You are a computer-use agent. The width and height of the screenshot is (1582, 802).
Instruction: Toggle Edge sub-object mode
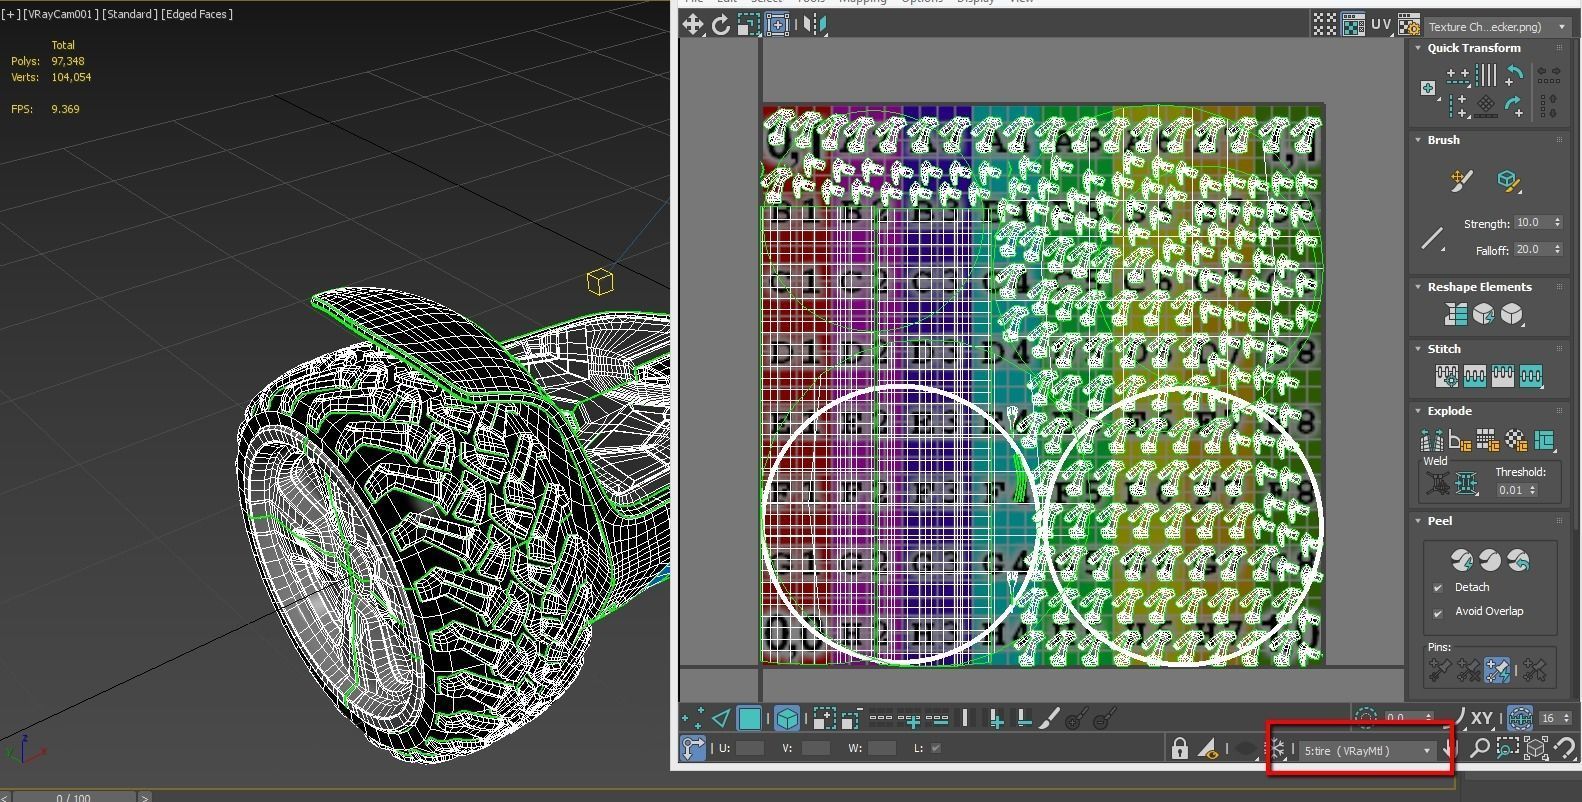(721, 718)
